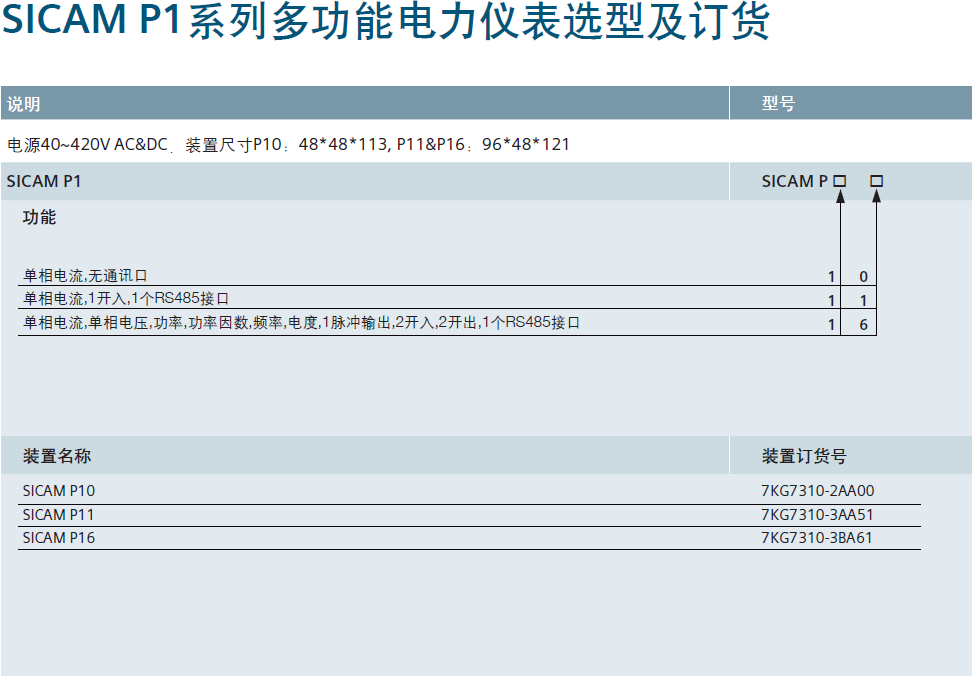Select the 说明 column header
Image resolution: width=972 pixels, height=676 pixels.
(24, 104)
